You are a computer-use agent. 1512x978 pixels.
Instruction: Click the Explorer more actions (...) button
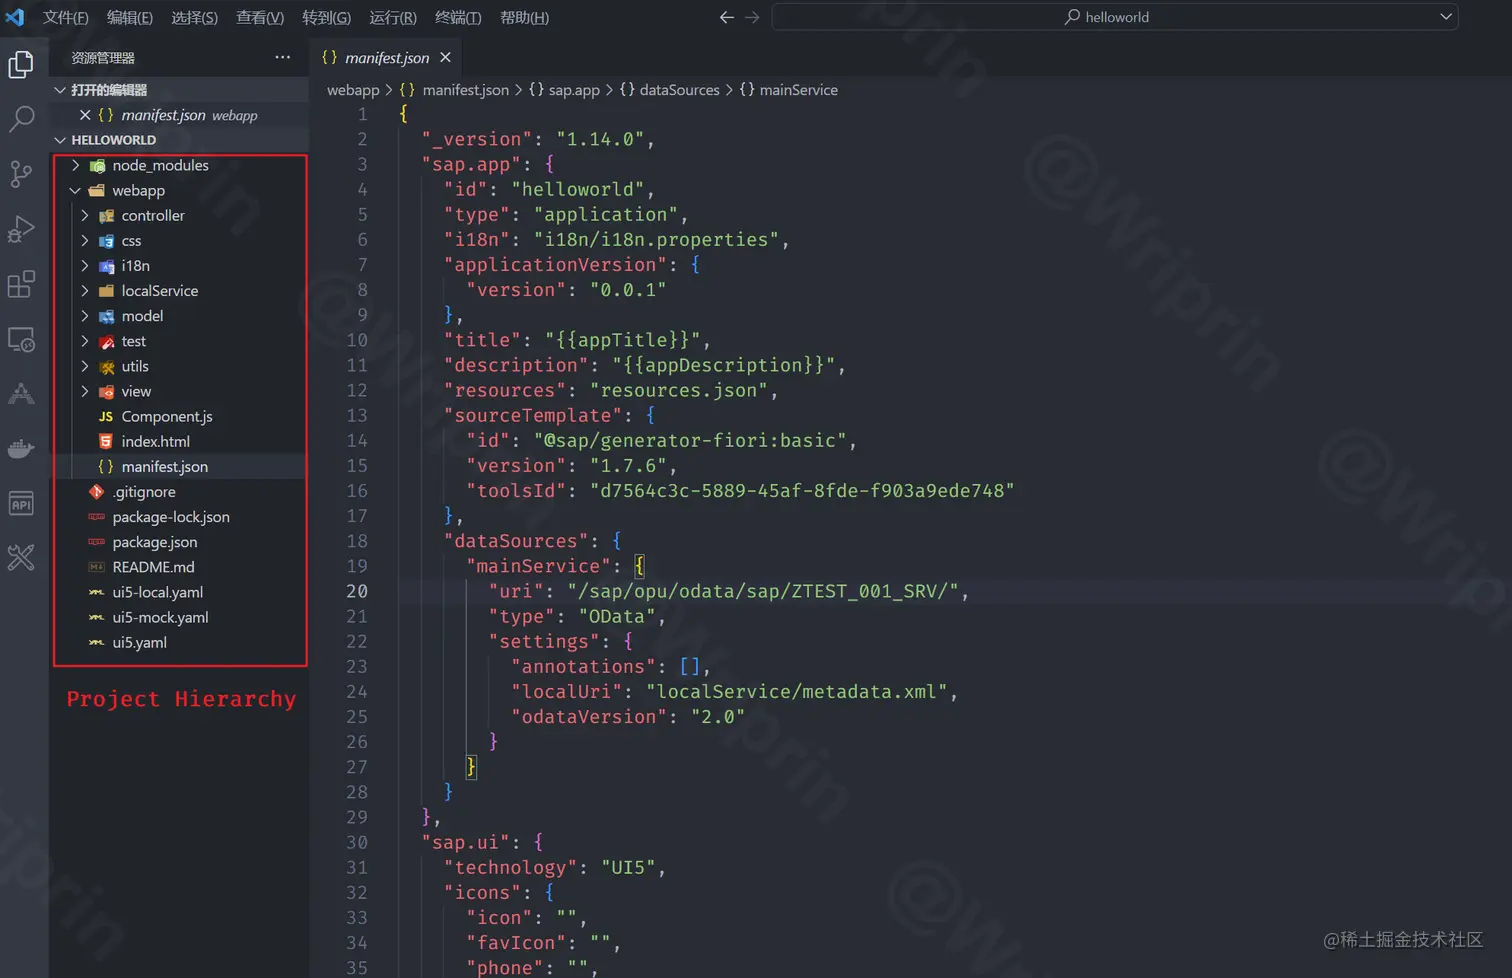pos(282,57)
